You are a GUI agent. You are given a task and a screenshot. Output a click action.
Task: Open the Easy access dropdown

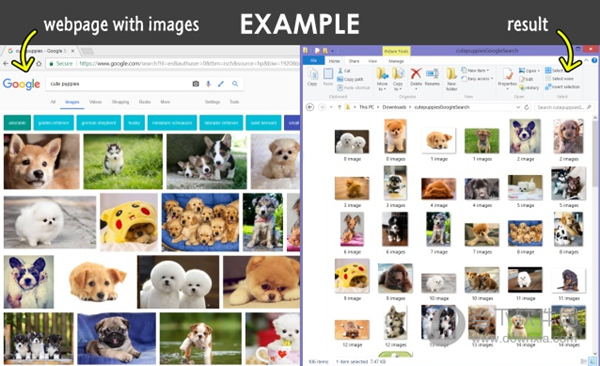point(477,79)
